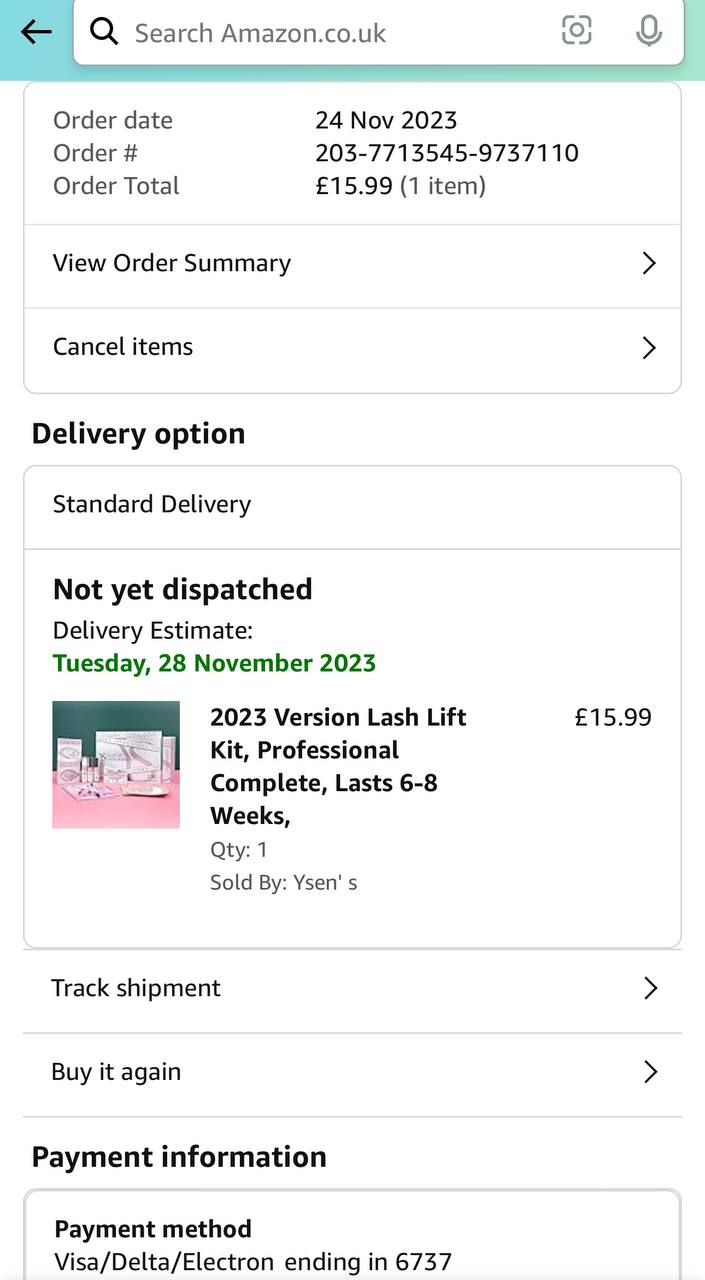
Task: Tap the Tuesday, 28 November 2023 delivery estimate
Action: (214, 663)
